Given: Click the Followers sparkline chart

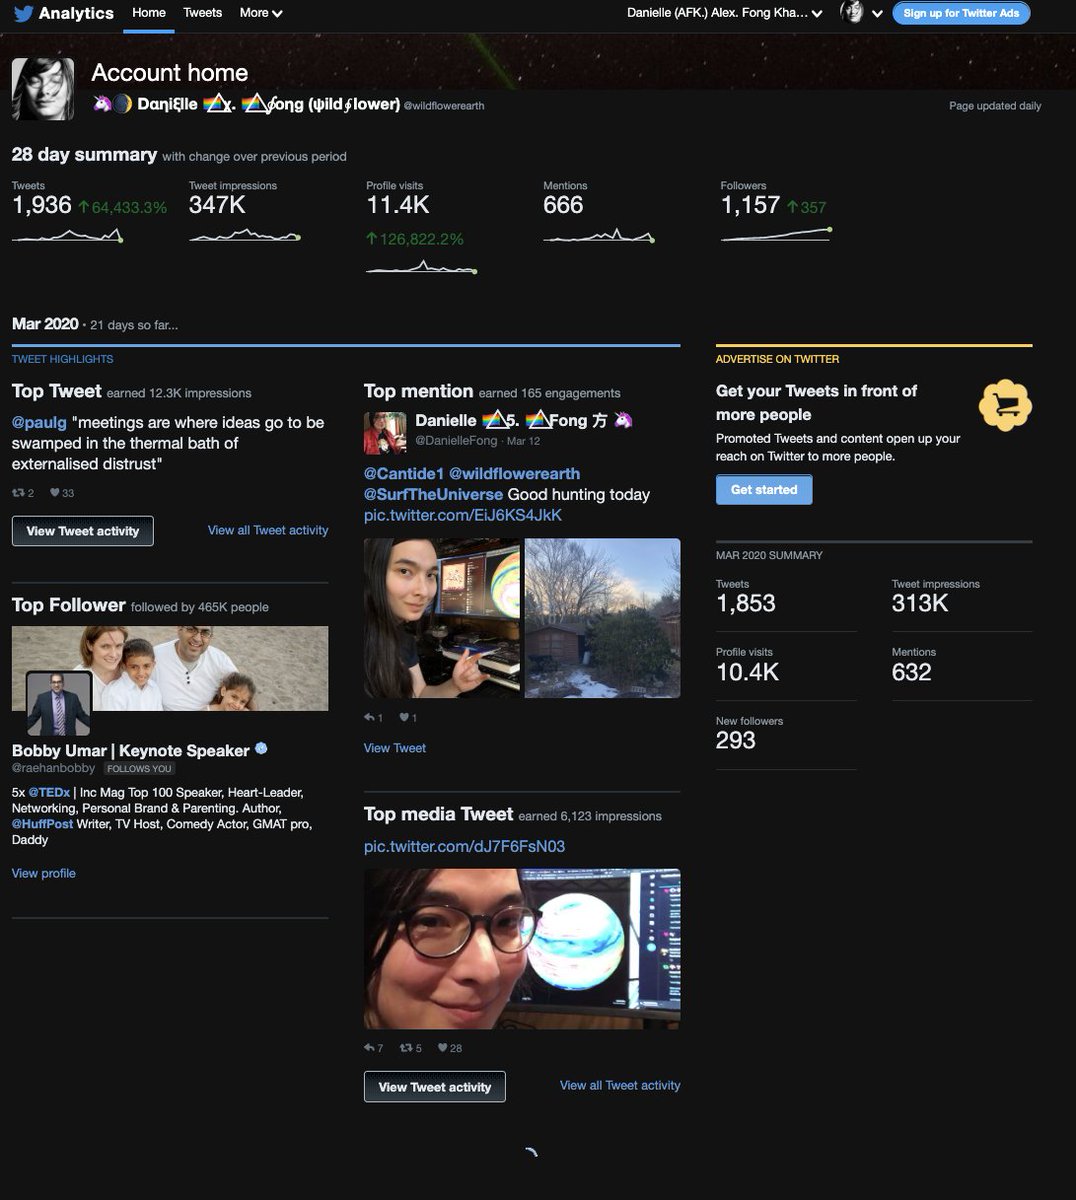Looking at the screenshot, I should tap(776, 234).
